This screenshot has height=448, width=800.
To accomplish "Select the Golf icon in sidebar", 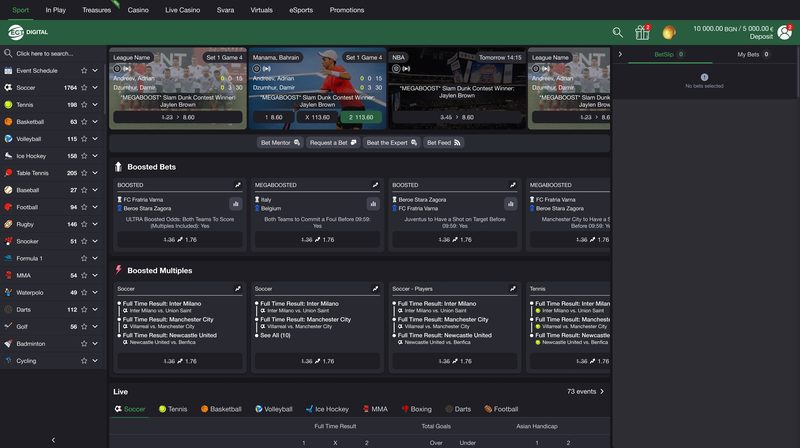I will 8,327.
